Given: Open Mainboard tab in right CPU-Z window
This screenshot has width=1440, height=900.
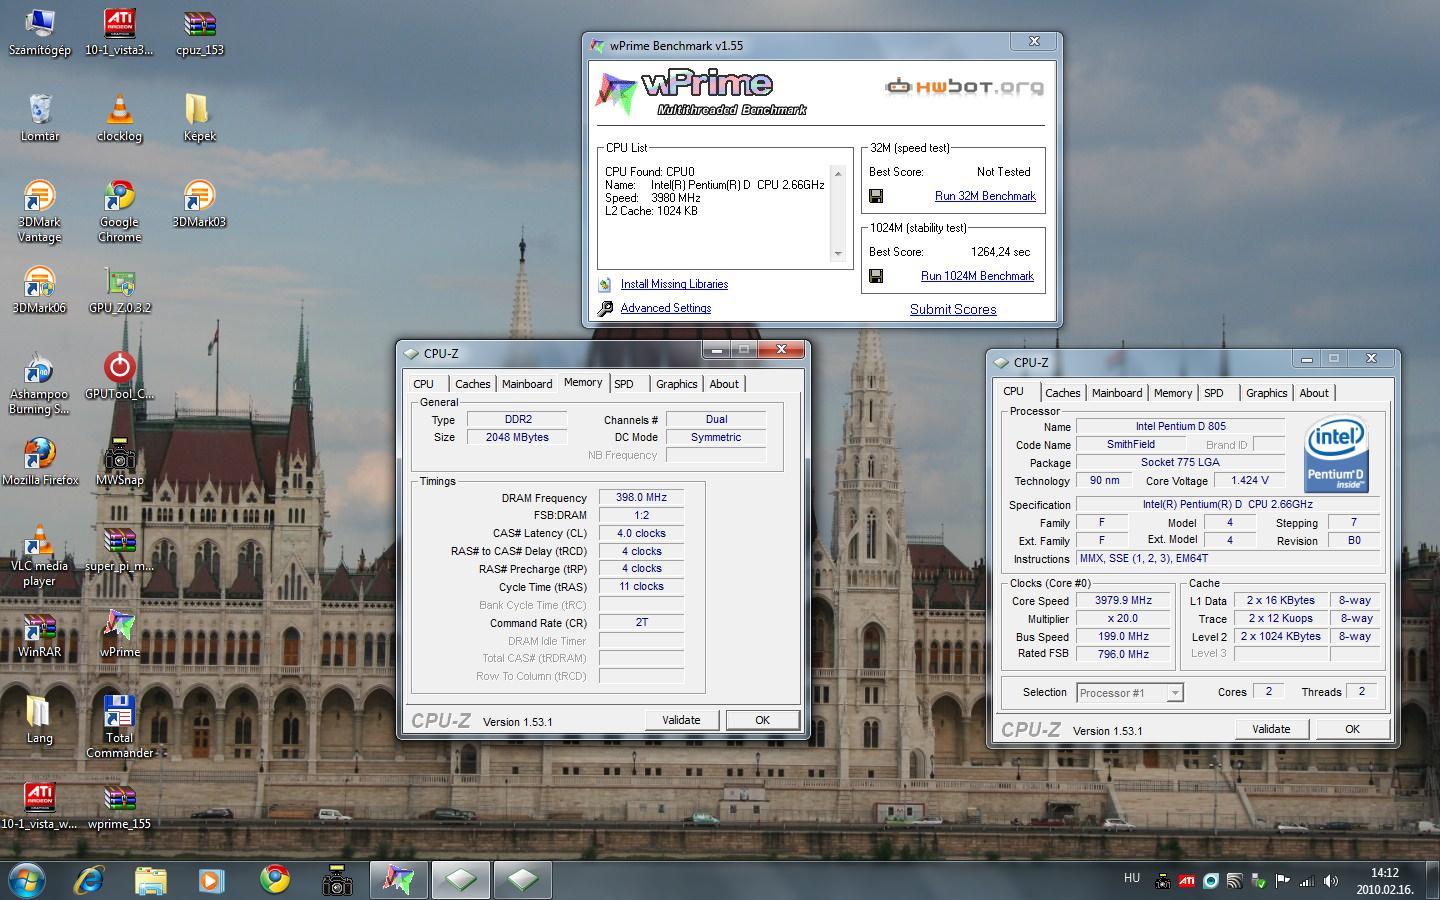Looking at the screenshot, I should (1117, 393).
